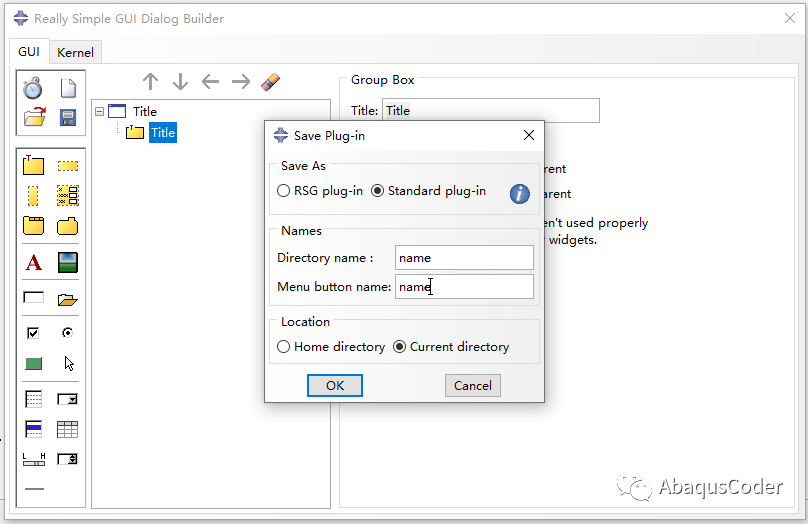808x524 pixels.
Task: Add a Check Button widget icon
Action: (x=33, y=333)
